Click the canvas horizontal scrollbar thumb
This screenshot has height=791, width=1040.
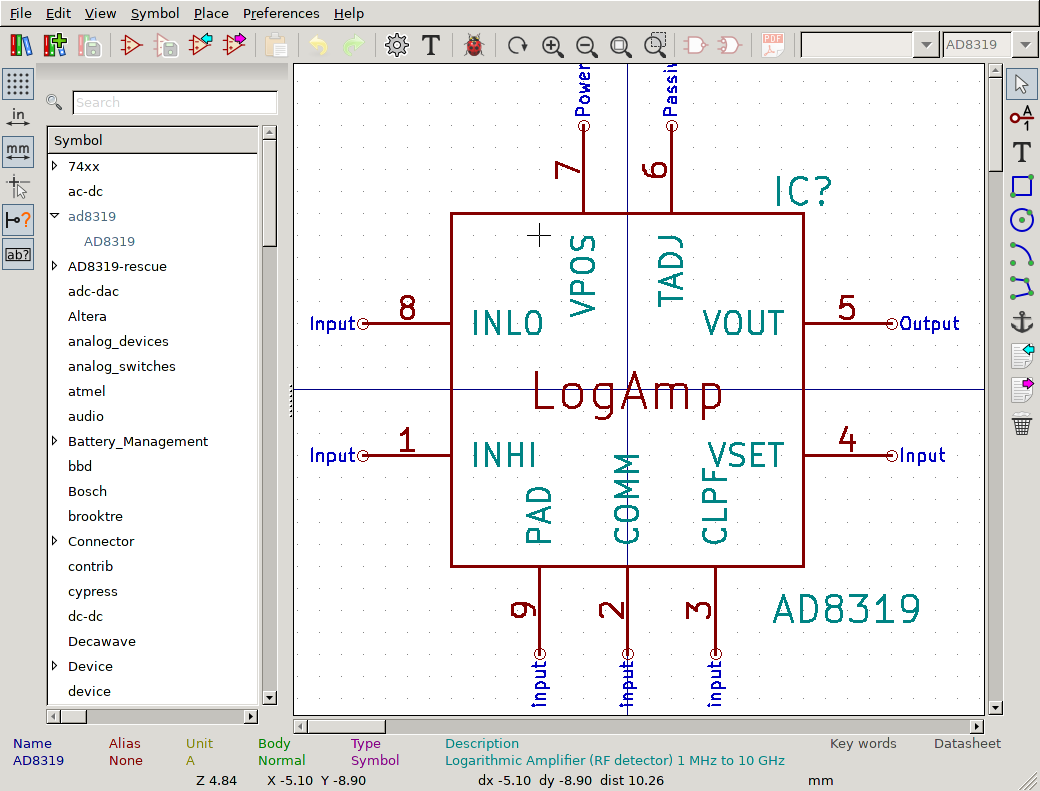click(346, 726)
